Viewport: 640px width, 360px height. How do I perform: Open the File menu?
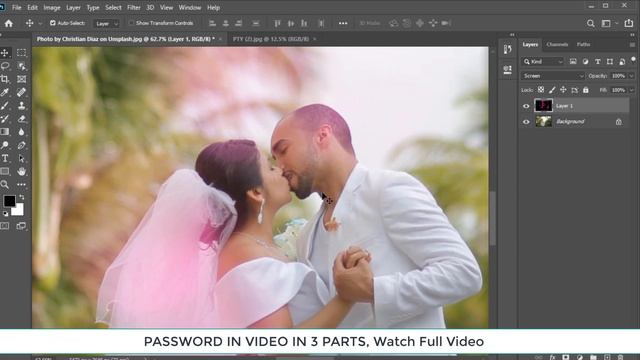point(17,7)
